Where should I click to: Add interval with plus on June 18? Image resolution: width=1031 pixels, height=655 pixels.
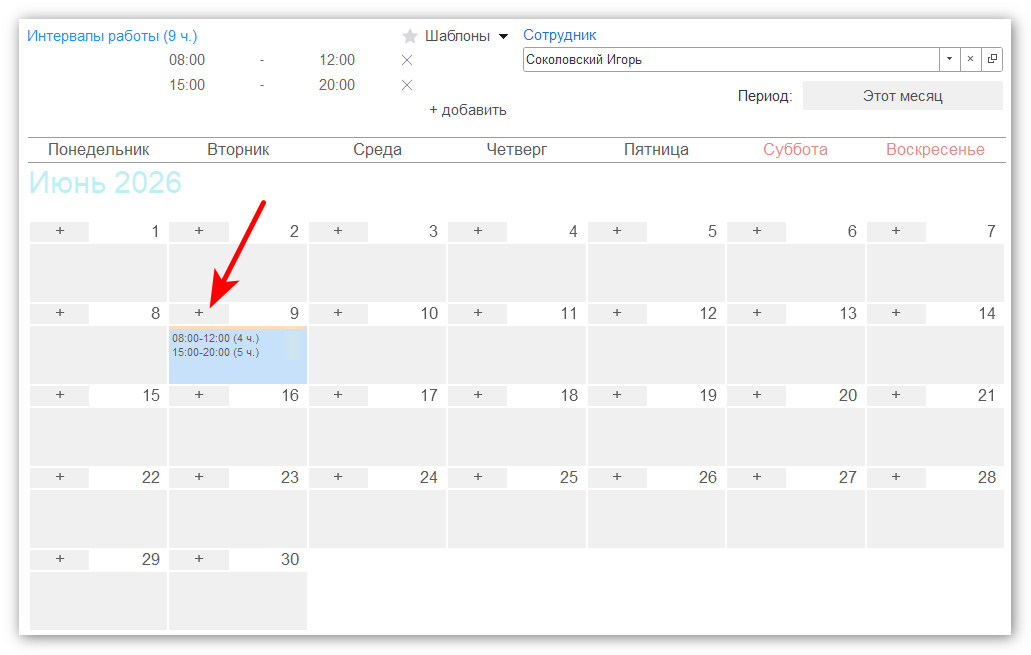[478, 395]
